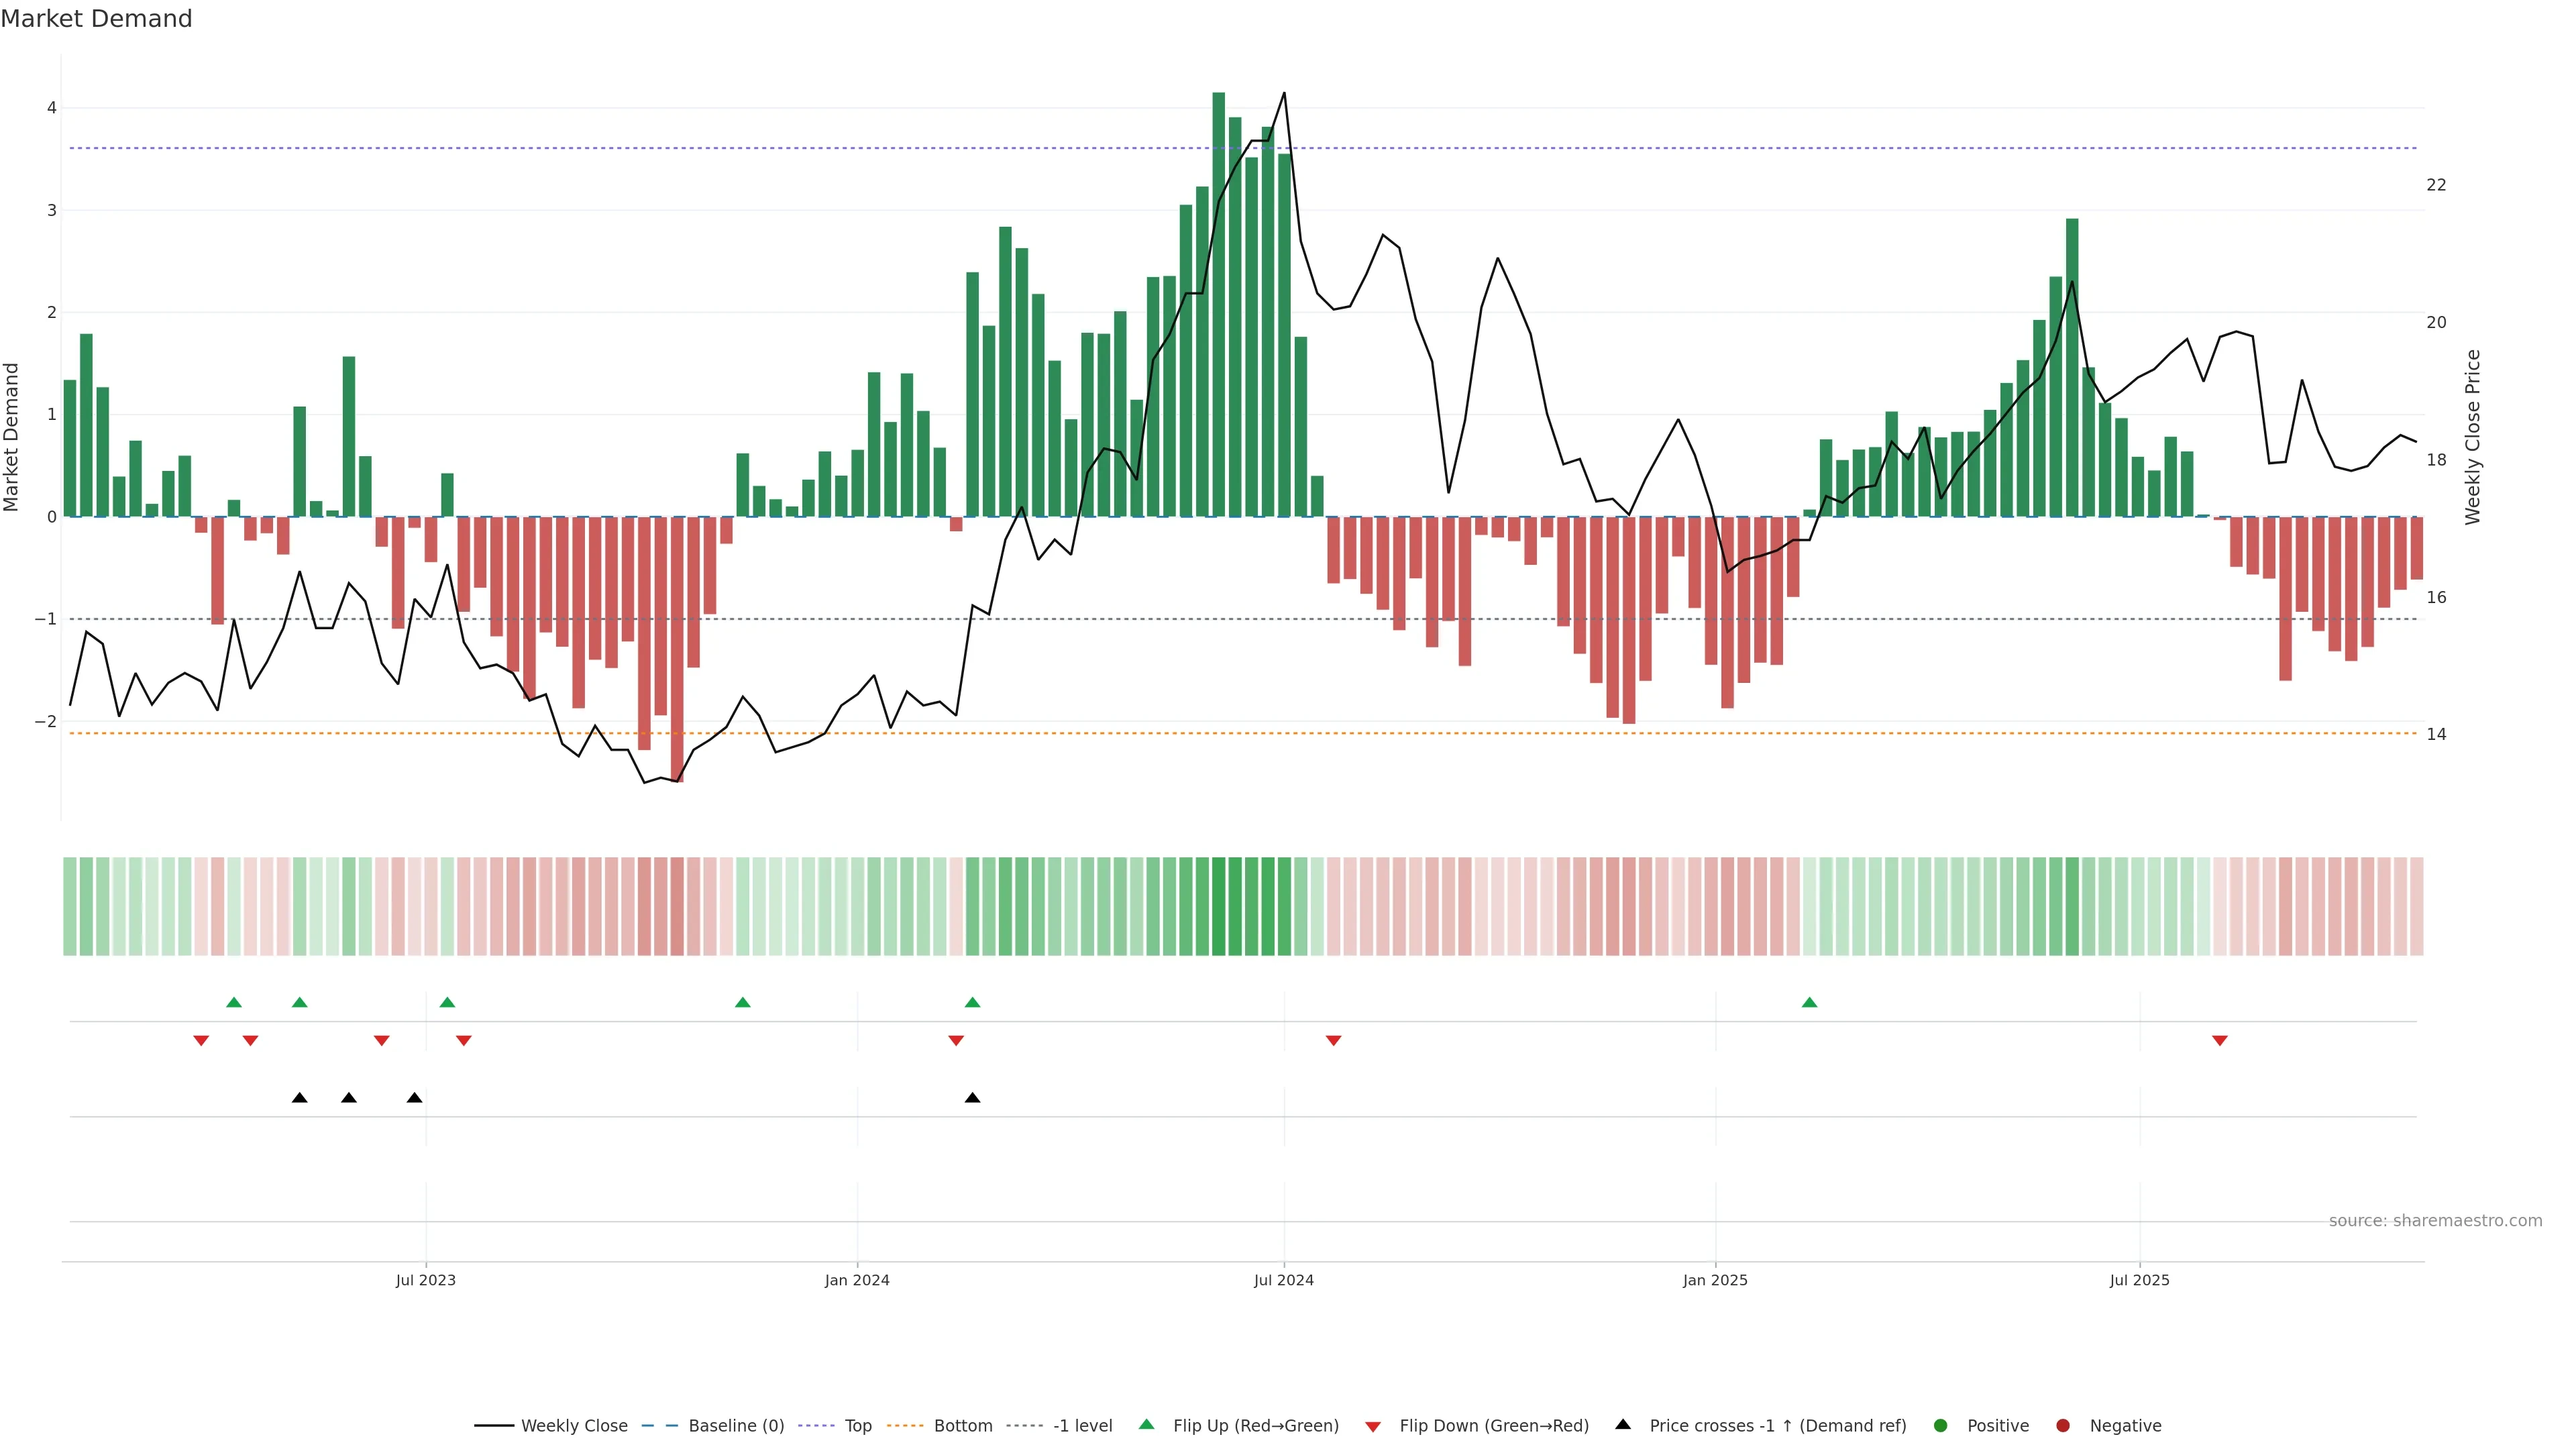Click the first red Flip Down marker
Screen dimensions: 2576x1449
201,1041
